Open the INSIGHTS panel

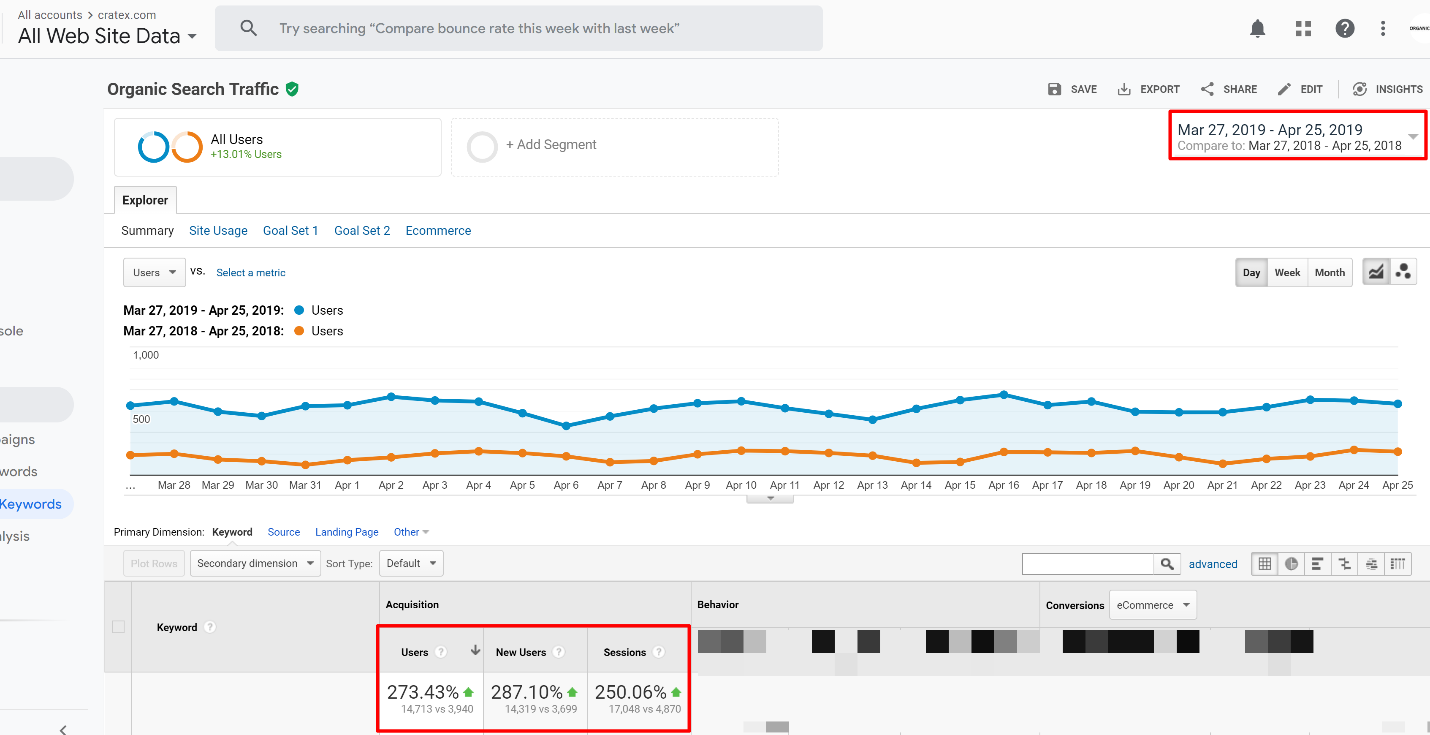click(x=1387, y=89)
